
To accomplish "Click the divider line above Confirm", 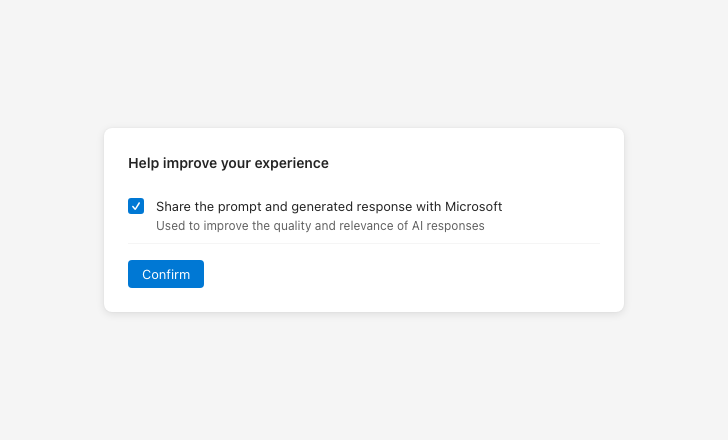I will tap(364, 243).
